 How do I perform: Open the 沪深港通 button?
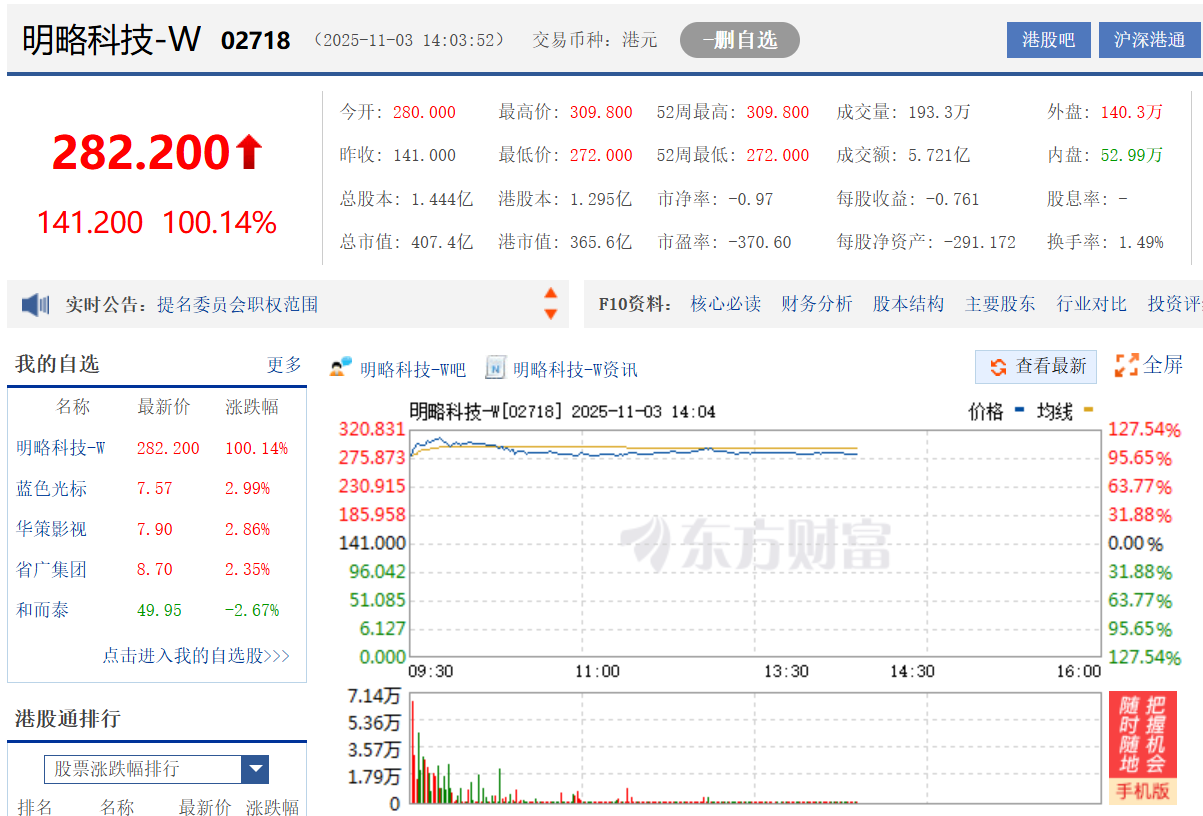tap(1150, 40)
